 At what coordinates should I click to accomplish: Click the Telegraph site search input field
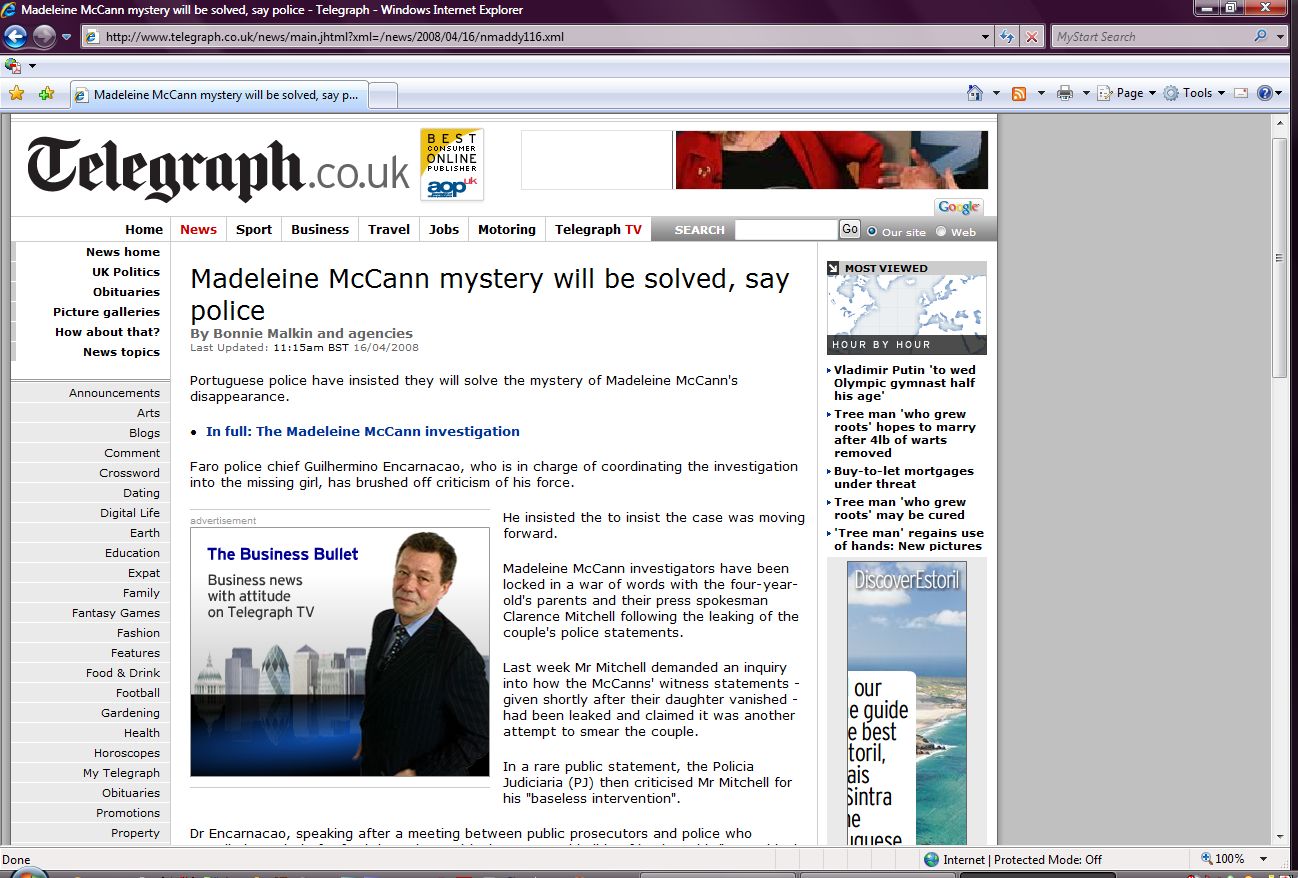tap(785, 230)
